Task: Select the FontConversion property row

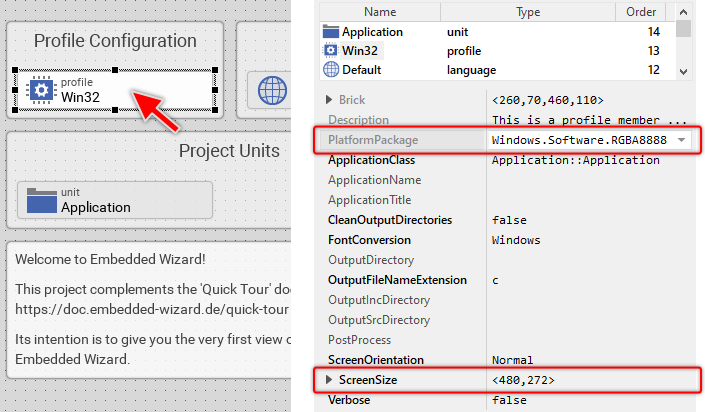Action: [x=370, y=240]
